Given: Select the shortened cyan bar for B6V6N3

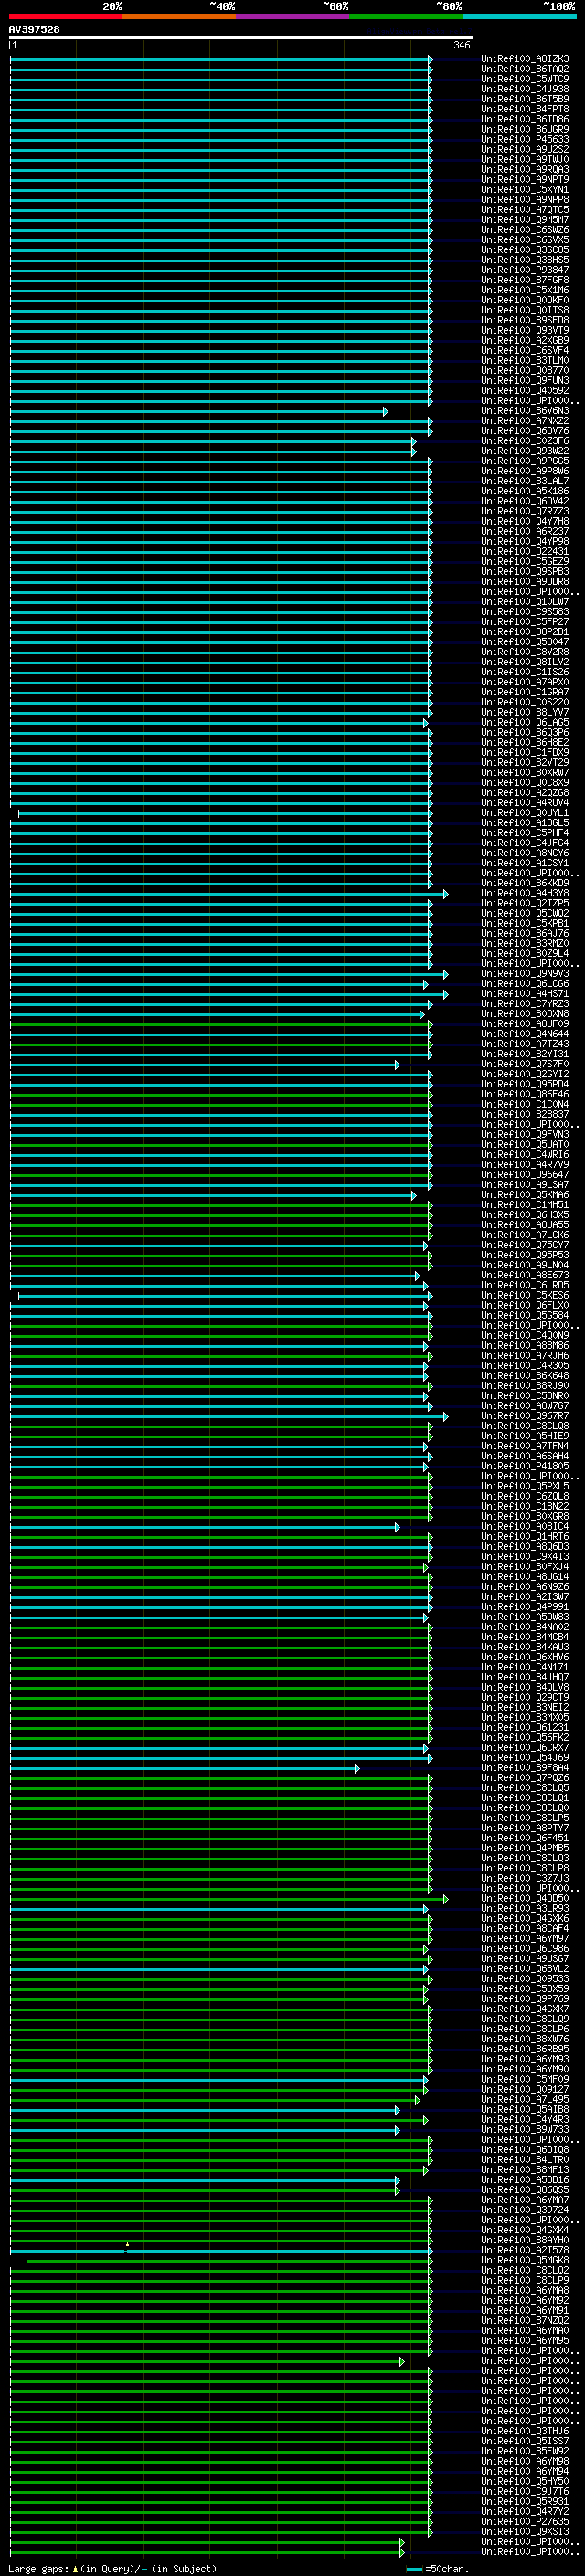Looking at the screenshot, I should tap(199, 411).
